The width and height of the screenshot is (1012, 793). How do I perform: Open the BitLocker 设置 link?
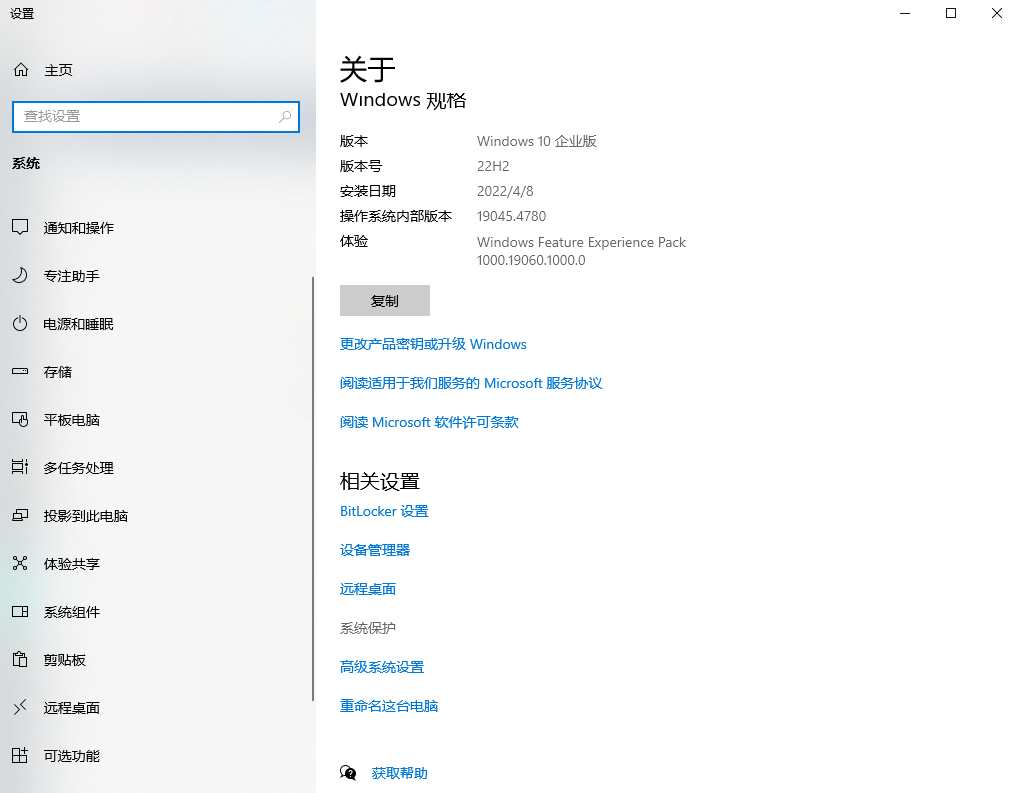pyautogui.click(x=384, y=511)
